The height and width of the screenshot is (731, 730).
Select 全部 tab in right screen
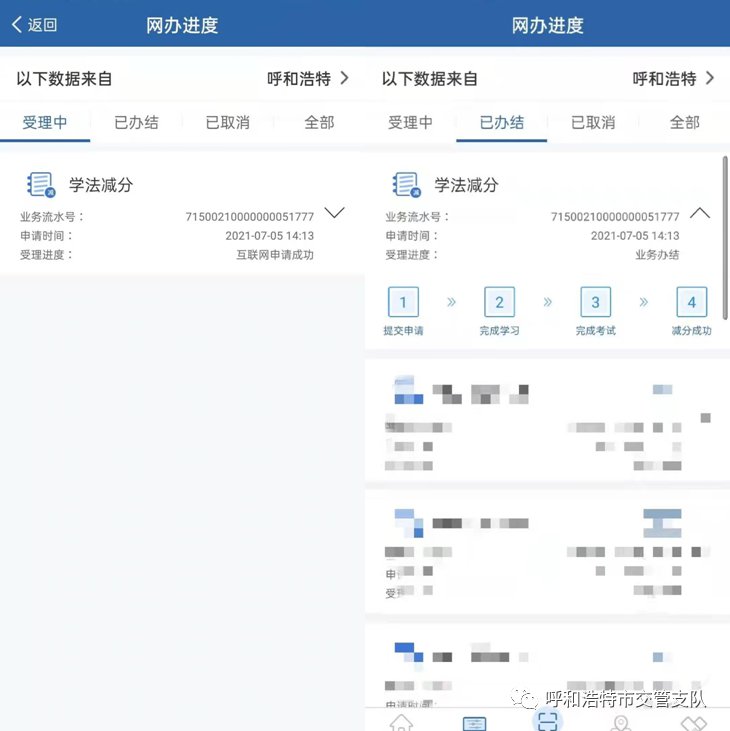click(684, 123)
